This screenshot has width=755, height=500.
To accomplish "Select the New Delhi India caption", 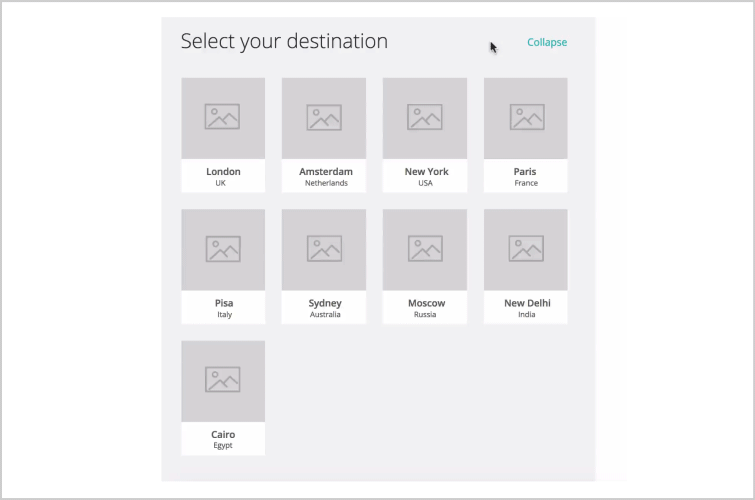I will coord(527,308).
